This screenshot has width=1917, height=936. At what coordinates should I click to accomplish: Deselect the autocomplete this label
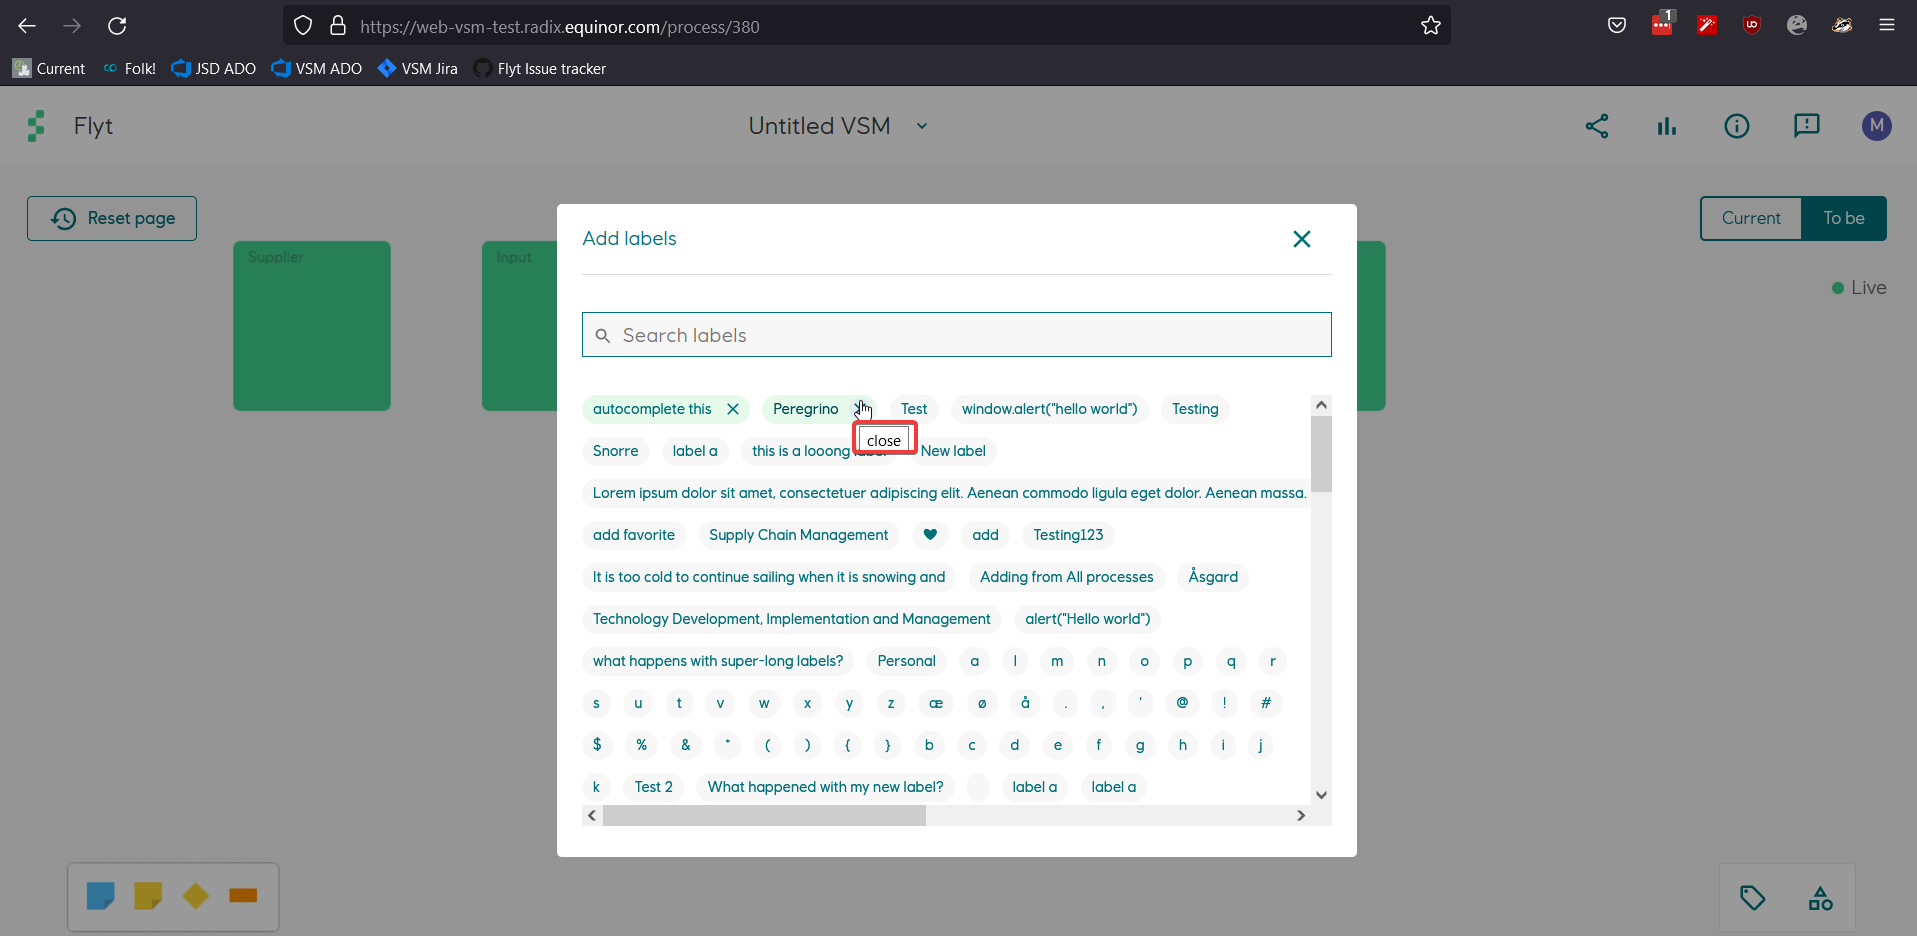pos(733,409)
